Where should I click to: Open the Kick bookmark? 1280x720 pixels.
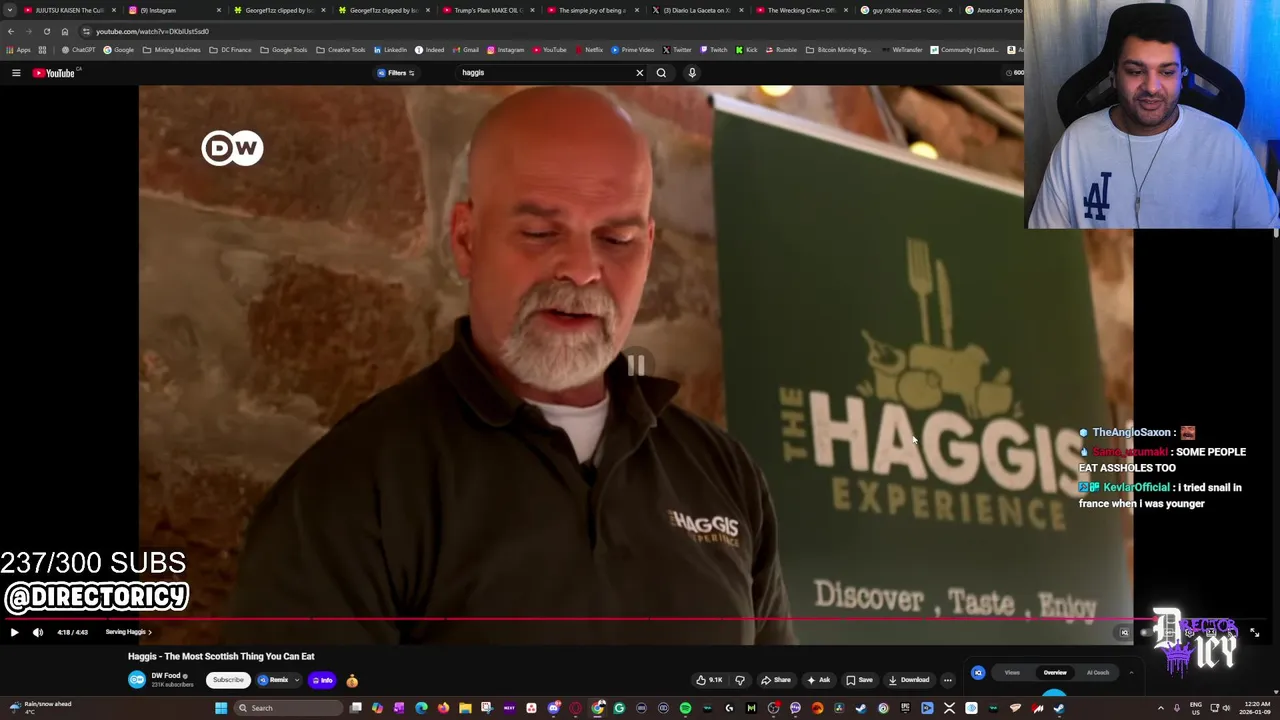(747, 50)
